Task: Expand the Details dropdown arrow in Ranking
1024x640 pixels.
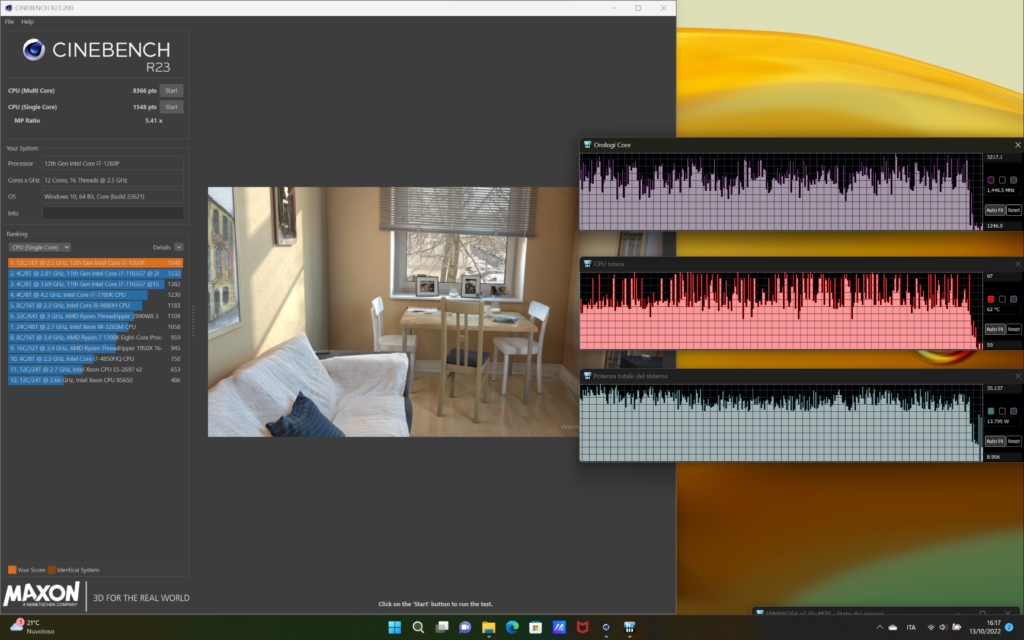Action: (179, 248)
